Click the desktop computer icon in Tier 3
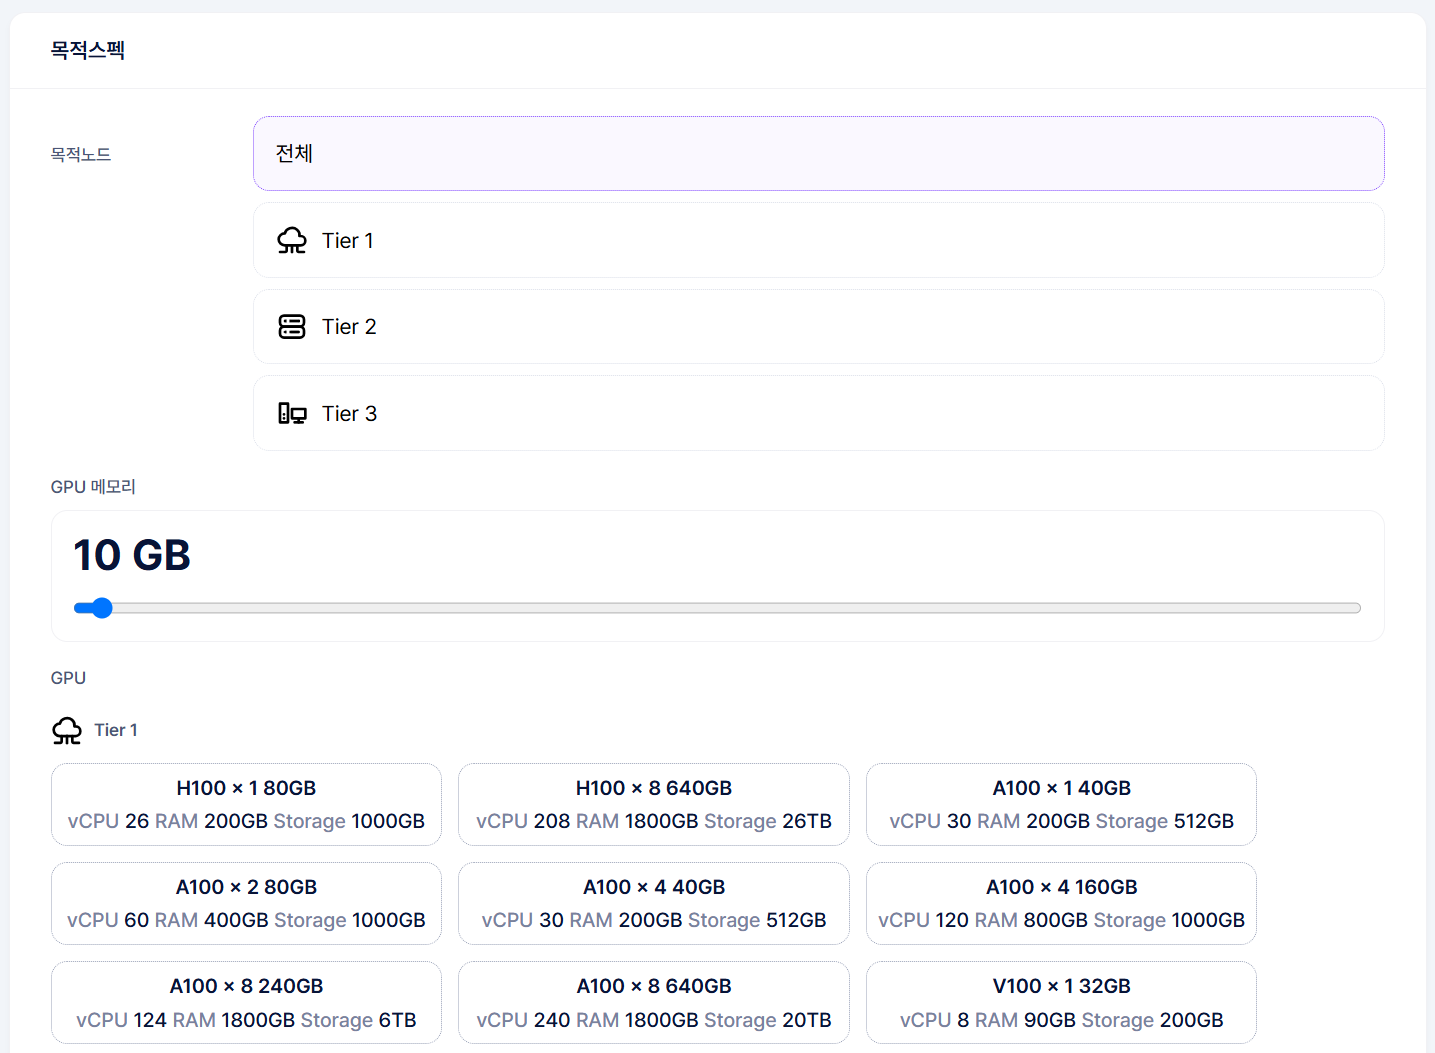 tap(292, 413)
